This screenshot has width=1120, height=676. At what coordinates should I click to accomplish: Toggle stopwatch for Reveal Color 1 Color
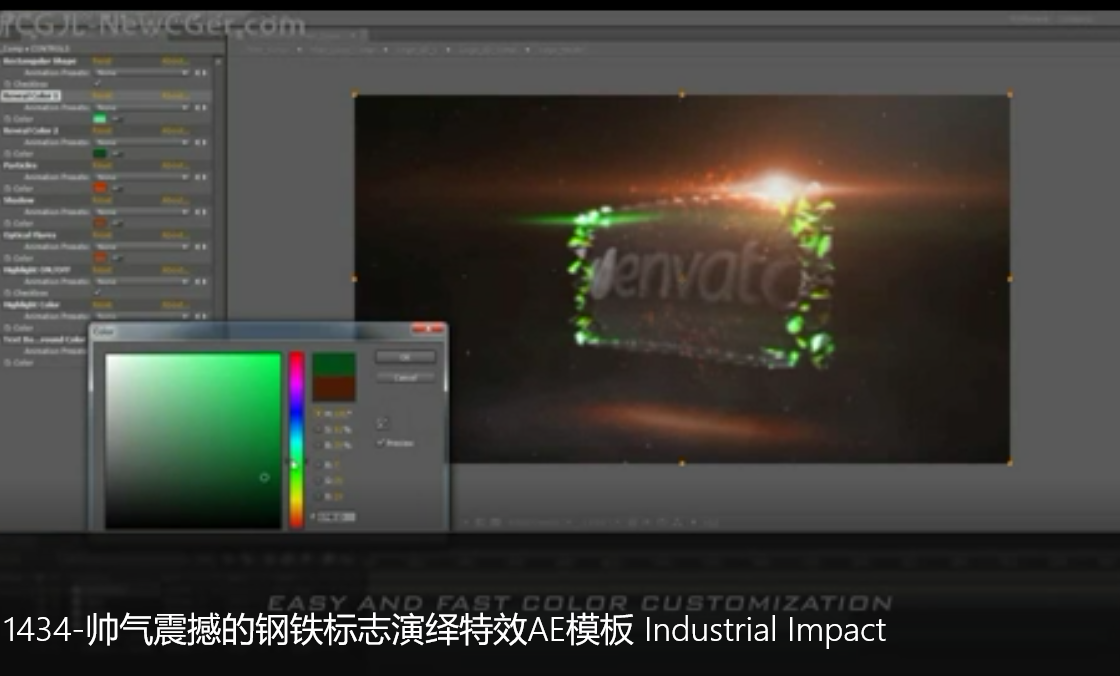tap(8, 119)
